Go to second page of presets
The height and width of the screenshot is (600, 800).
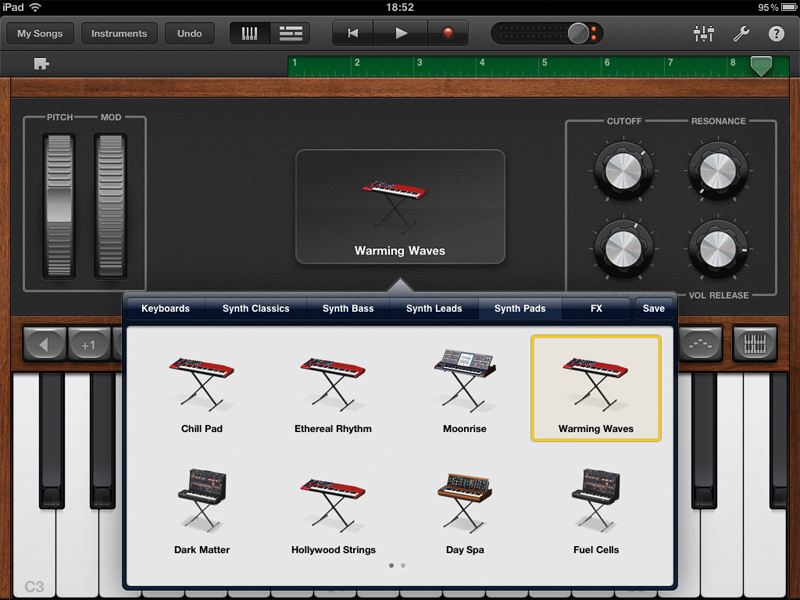(x=403, y=565)
